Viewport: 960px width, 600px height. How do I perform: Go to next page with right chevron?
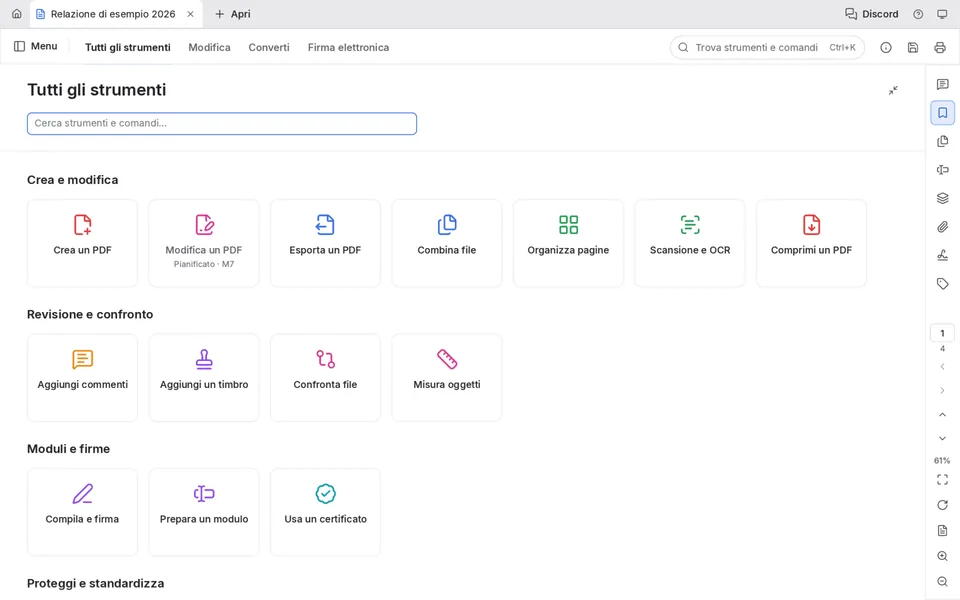[x=942, y=391]
